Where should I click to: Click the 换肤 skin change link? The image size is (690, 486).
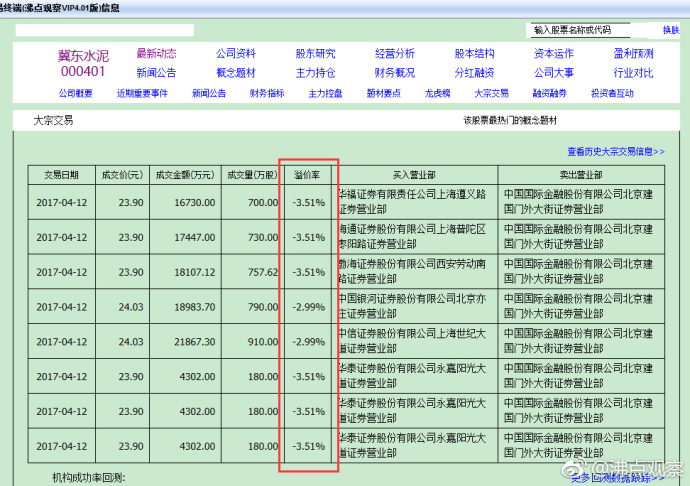click(671, 30)
